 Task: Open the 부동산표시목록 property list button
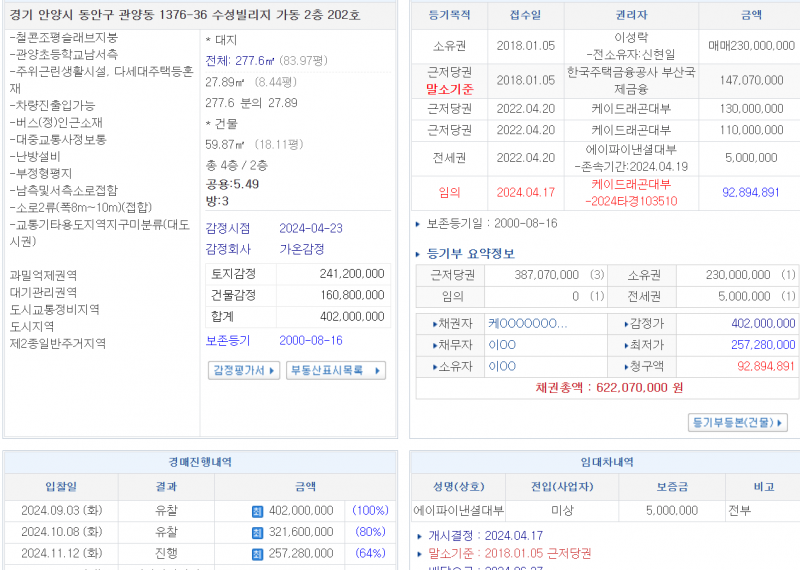click(x=336, y=370)
